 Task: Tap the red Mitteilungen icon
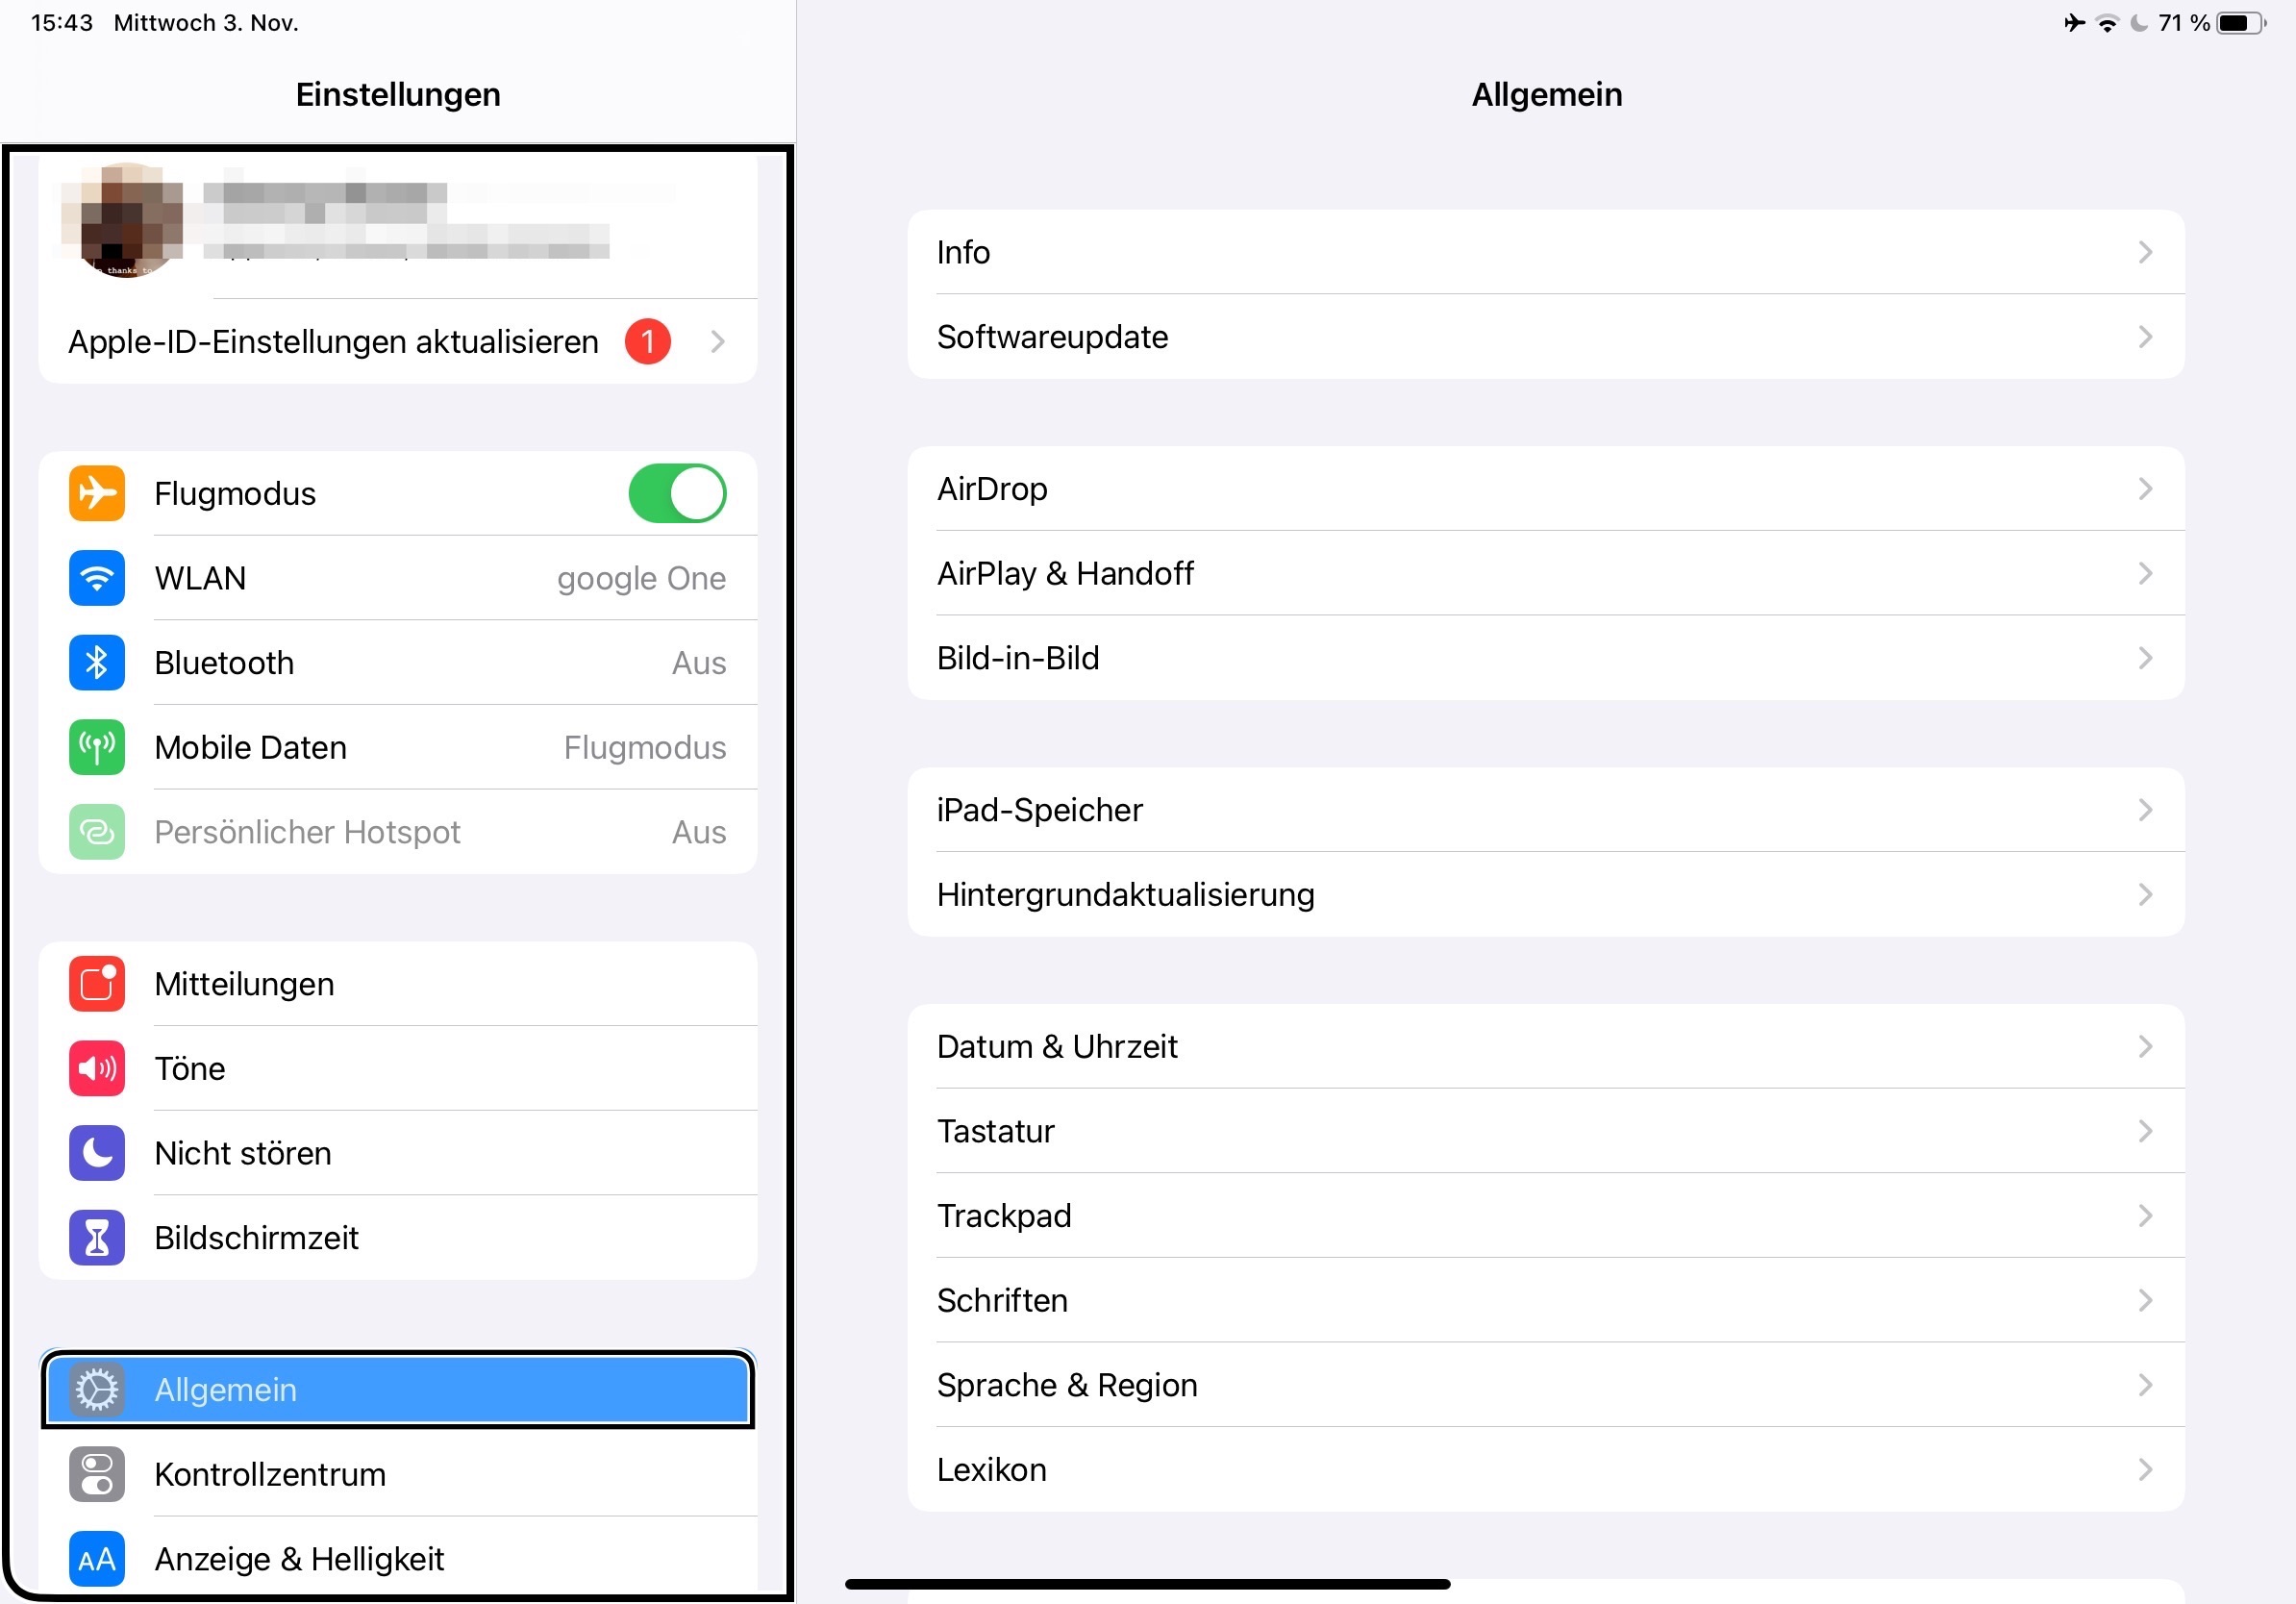tap(97, 984)
